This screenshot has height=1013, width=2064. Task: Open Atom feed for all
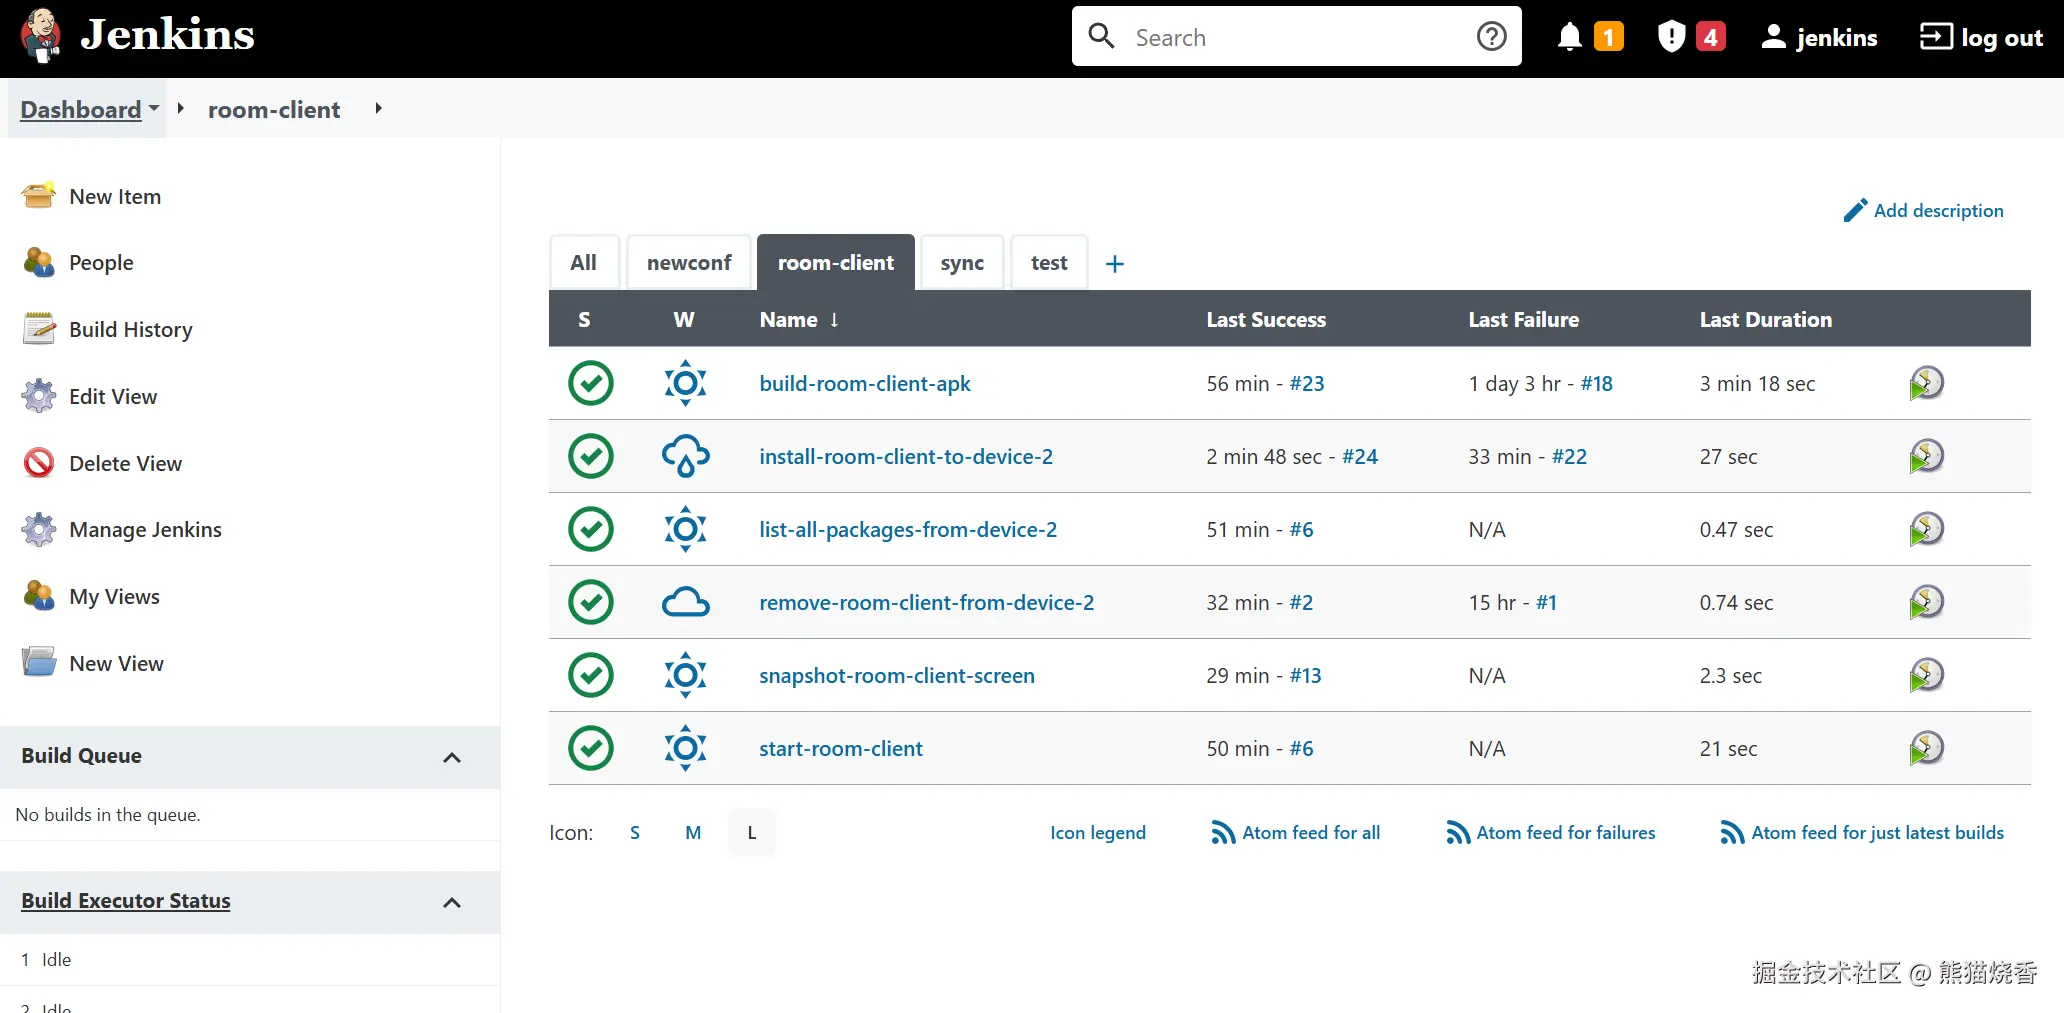(x=1295, y=832)
